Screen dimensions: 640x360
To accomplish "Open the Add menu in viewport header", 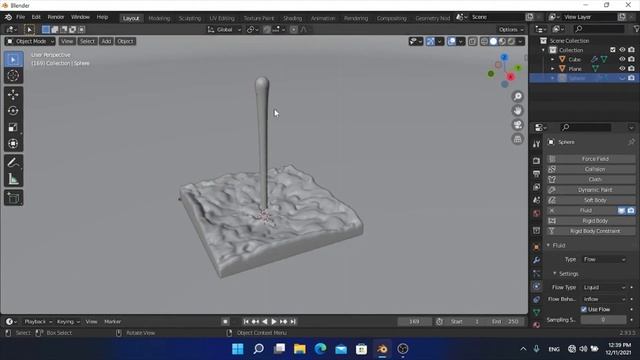I will pos(106,41).
